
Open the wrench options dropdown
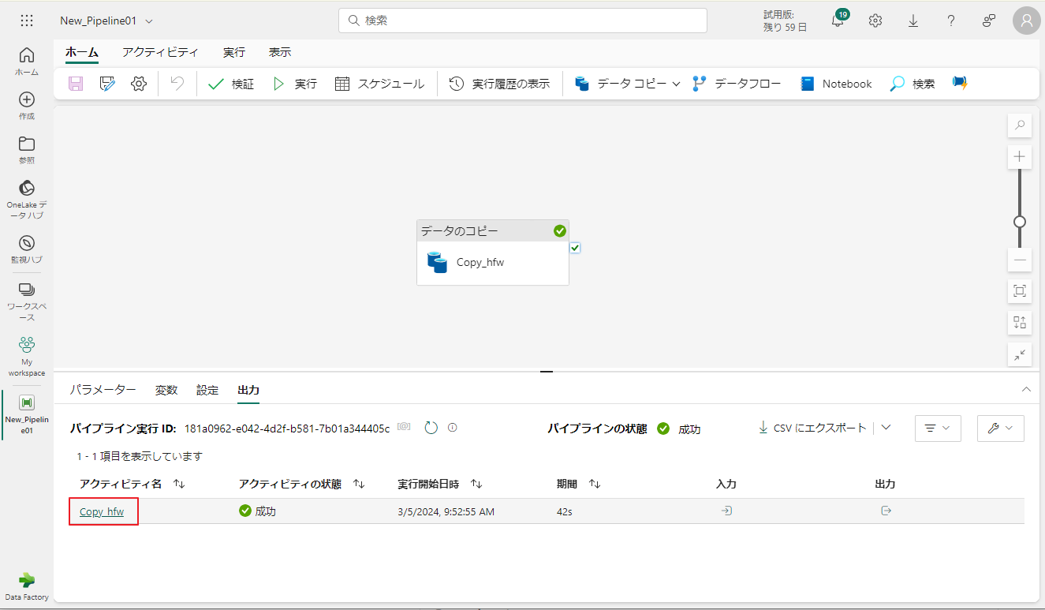(1000, 428)
